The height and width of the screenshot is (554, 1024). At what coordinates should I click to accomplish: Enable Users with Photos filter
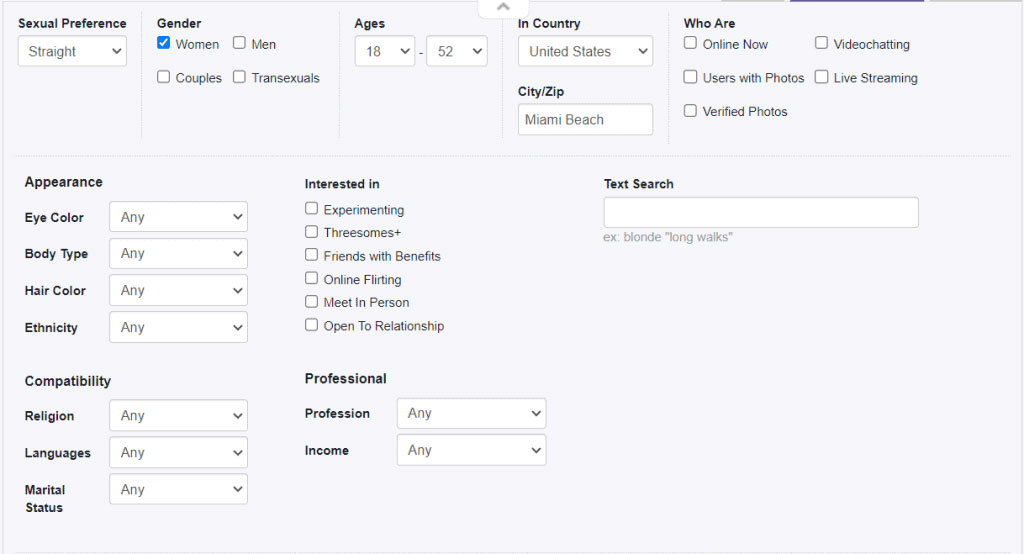coord(691,77)
